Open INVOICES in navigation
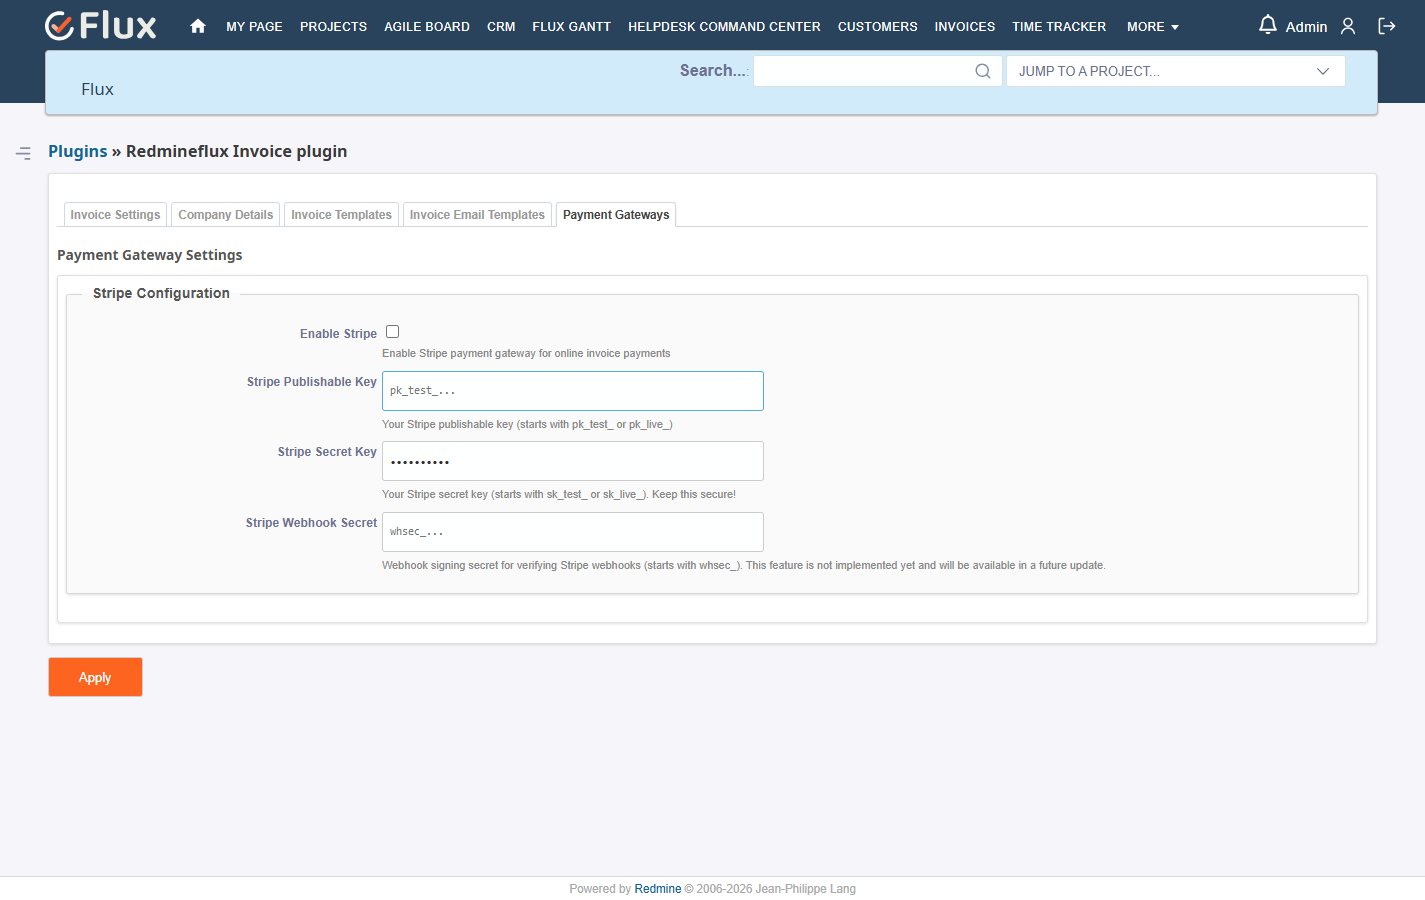This screenshot has height=900, width=1425. 964,27
